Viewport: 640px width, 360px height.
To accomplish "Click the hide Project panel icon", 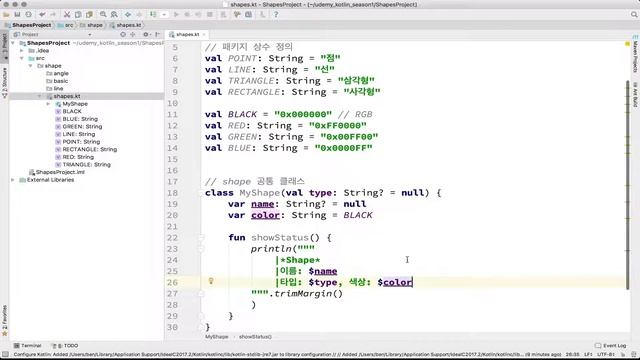I will (x=158, y=35).
